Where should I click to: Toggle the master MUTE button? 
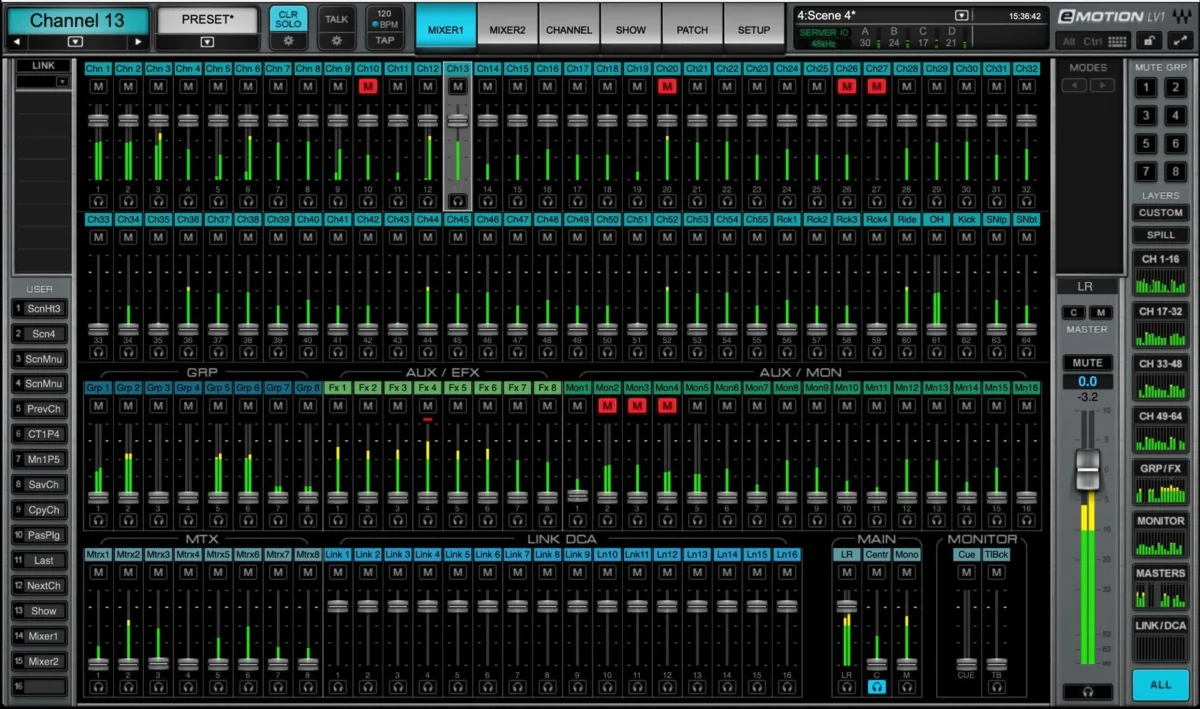coord(1087,363)
